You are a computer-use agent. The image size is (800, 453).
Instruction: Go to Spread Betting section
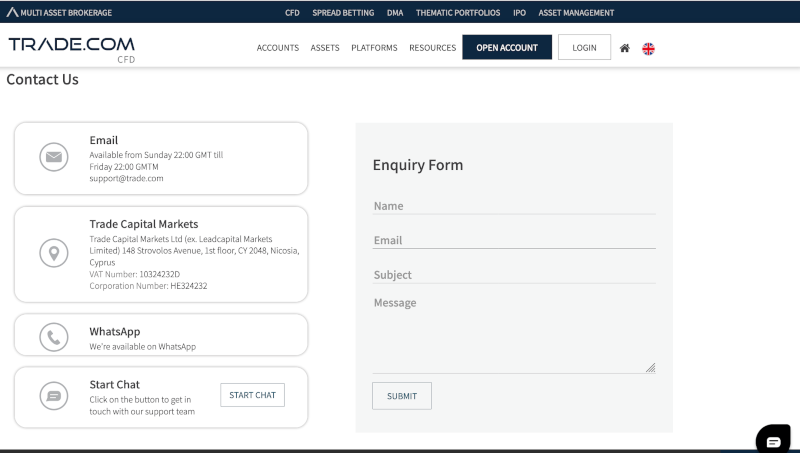click(x=343, y=13)
